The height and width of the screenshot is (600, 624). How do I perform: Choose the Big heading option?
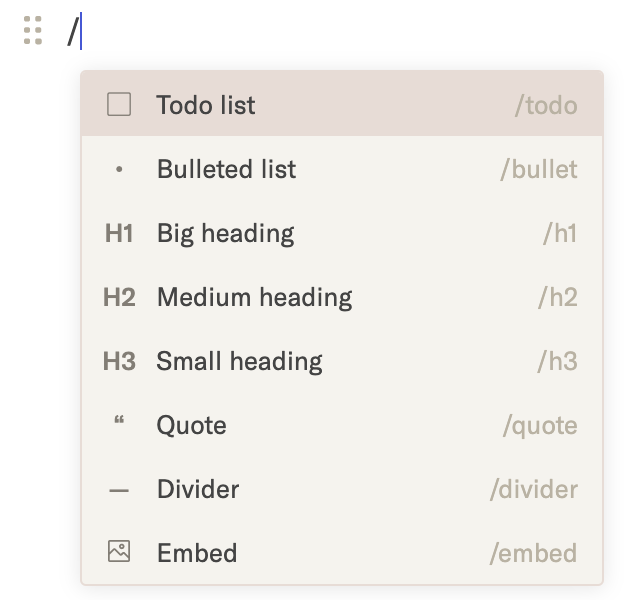click(x=225, y=233)
